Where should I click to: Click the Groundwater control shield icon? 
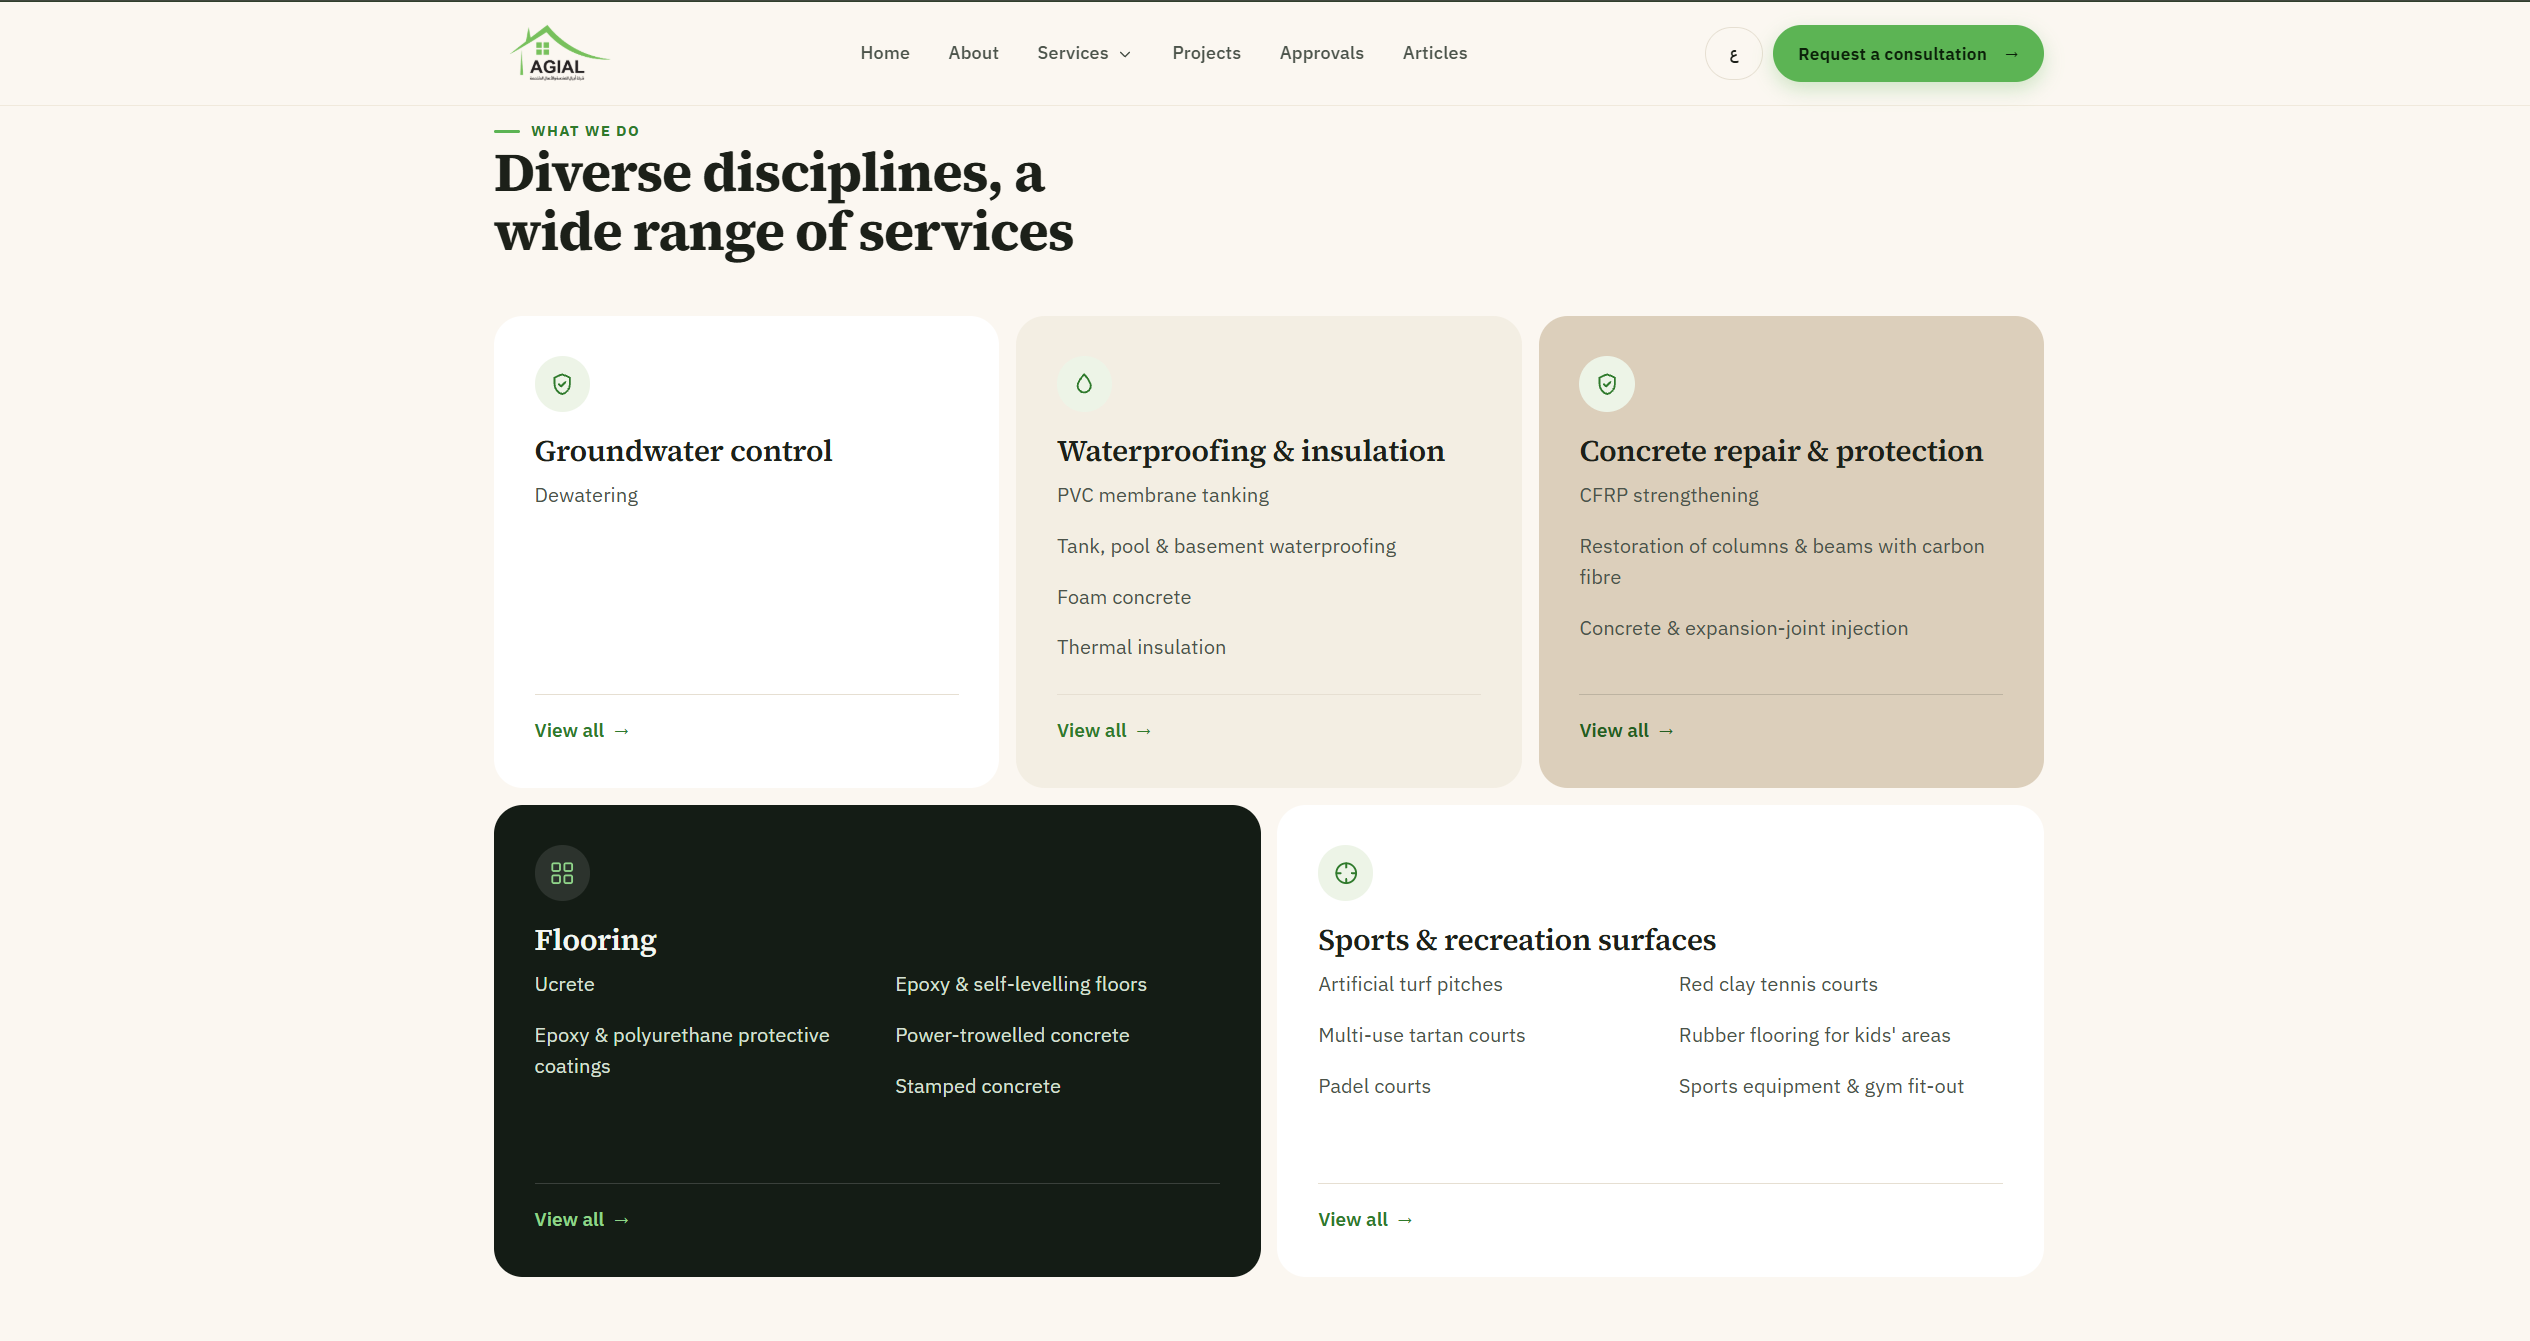tap(562, 384)
